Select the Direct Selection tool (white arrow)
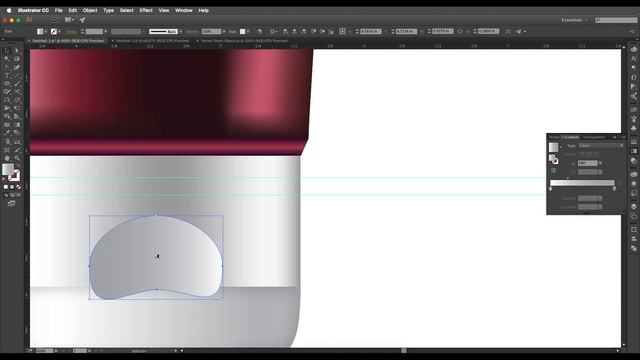 [17, 51]
